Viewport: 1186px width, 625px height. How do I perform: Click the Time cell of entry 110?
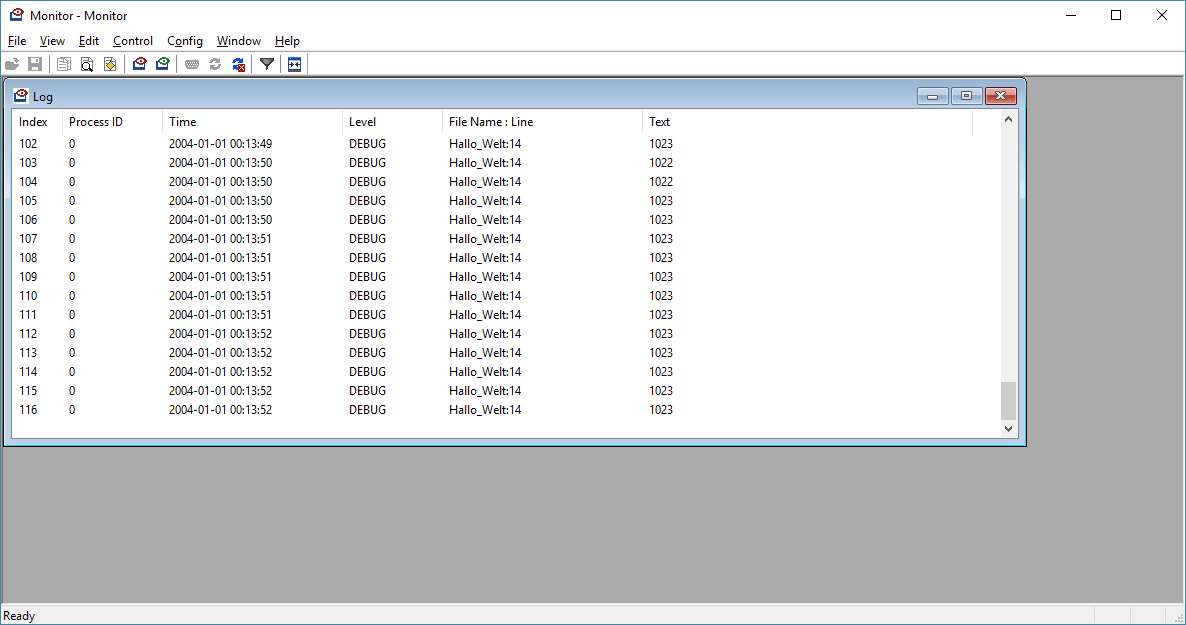click(220, 296)
